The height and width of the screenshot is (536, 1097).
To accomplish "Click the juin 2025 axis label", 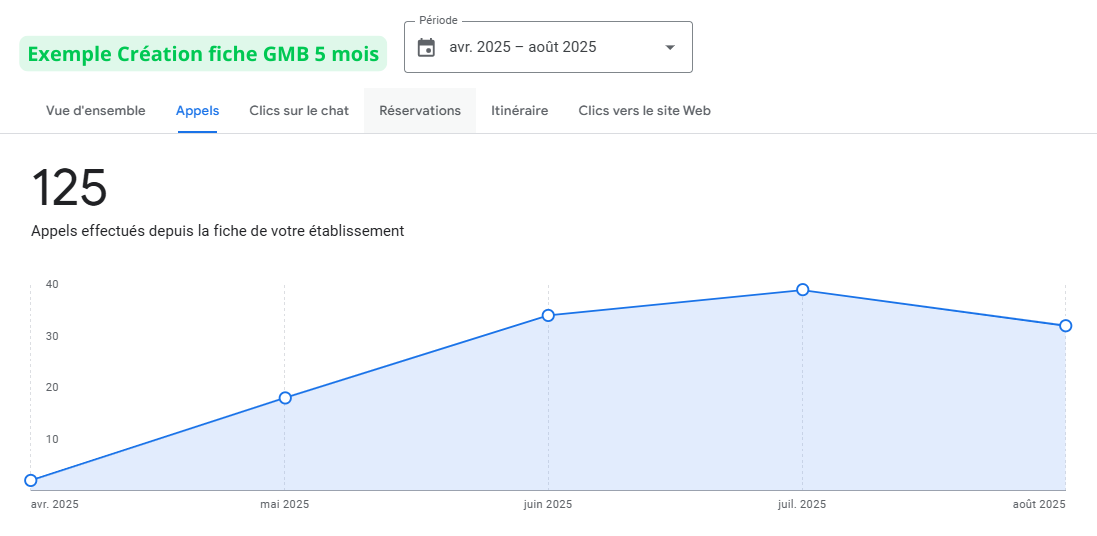I will (x=548, y=505).
